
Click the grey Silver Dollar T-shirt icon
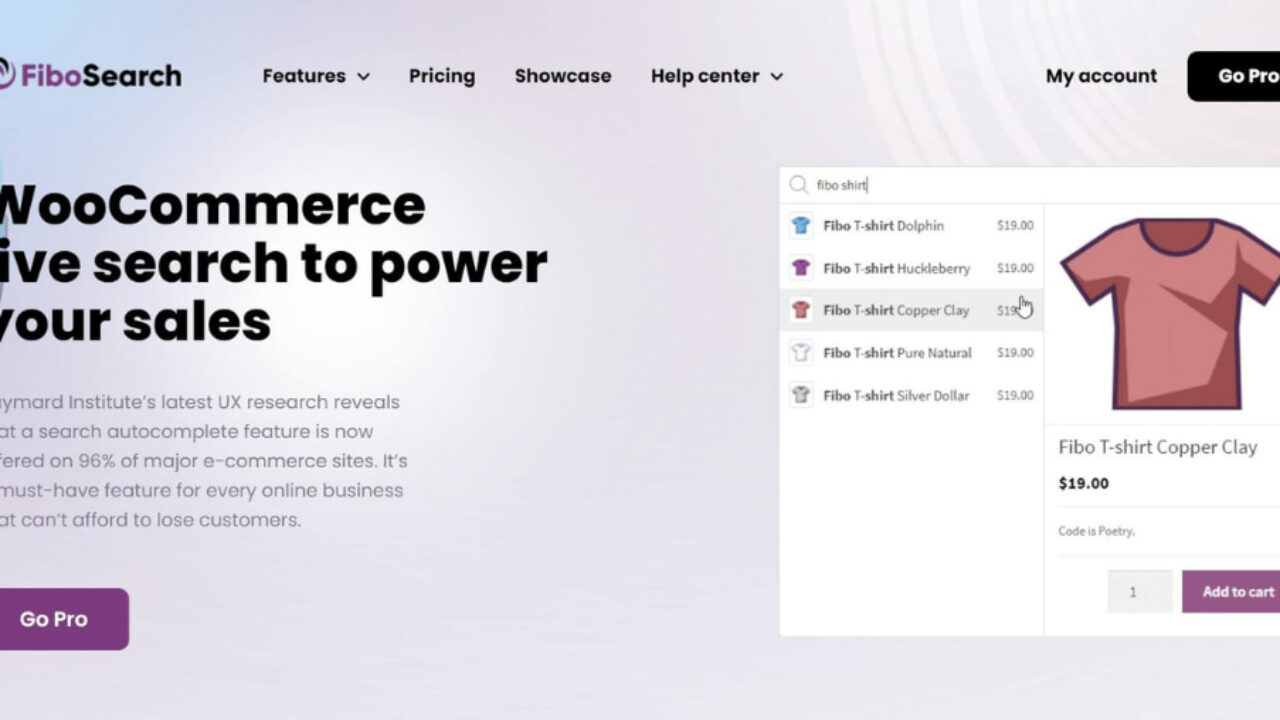(801, 395)
